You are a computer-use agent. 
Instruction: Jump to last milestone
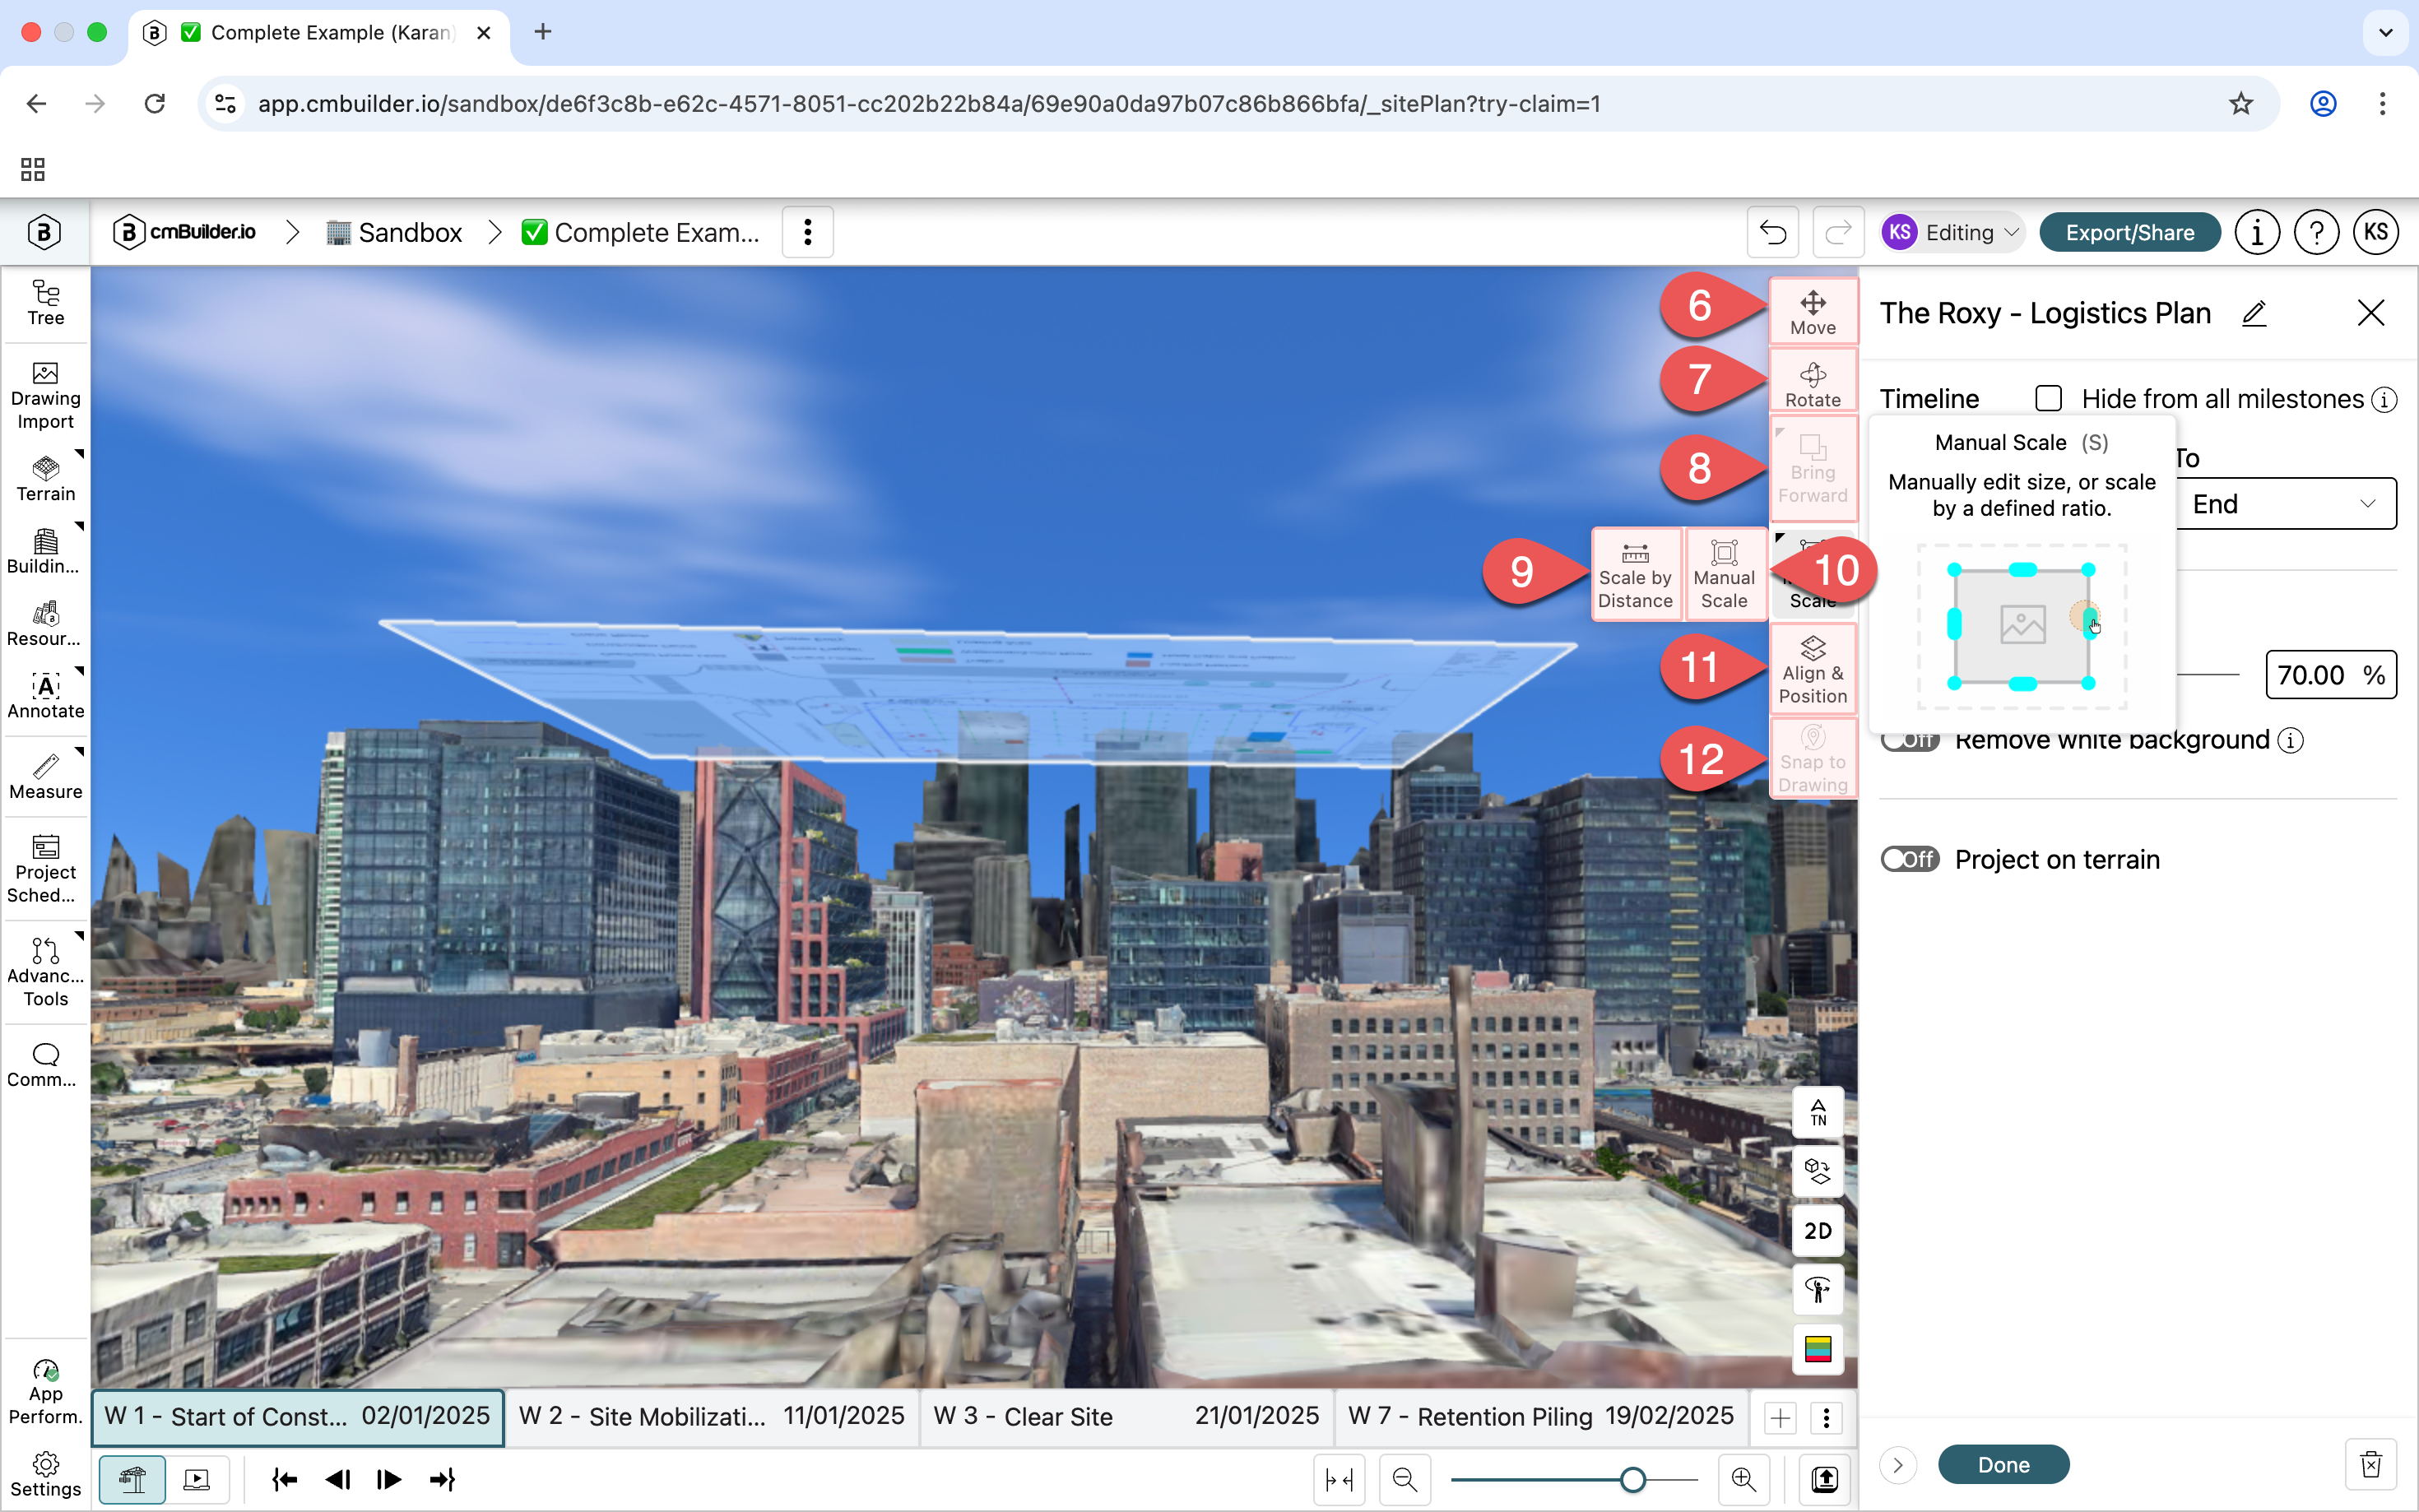click(442, 1479)
